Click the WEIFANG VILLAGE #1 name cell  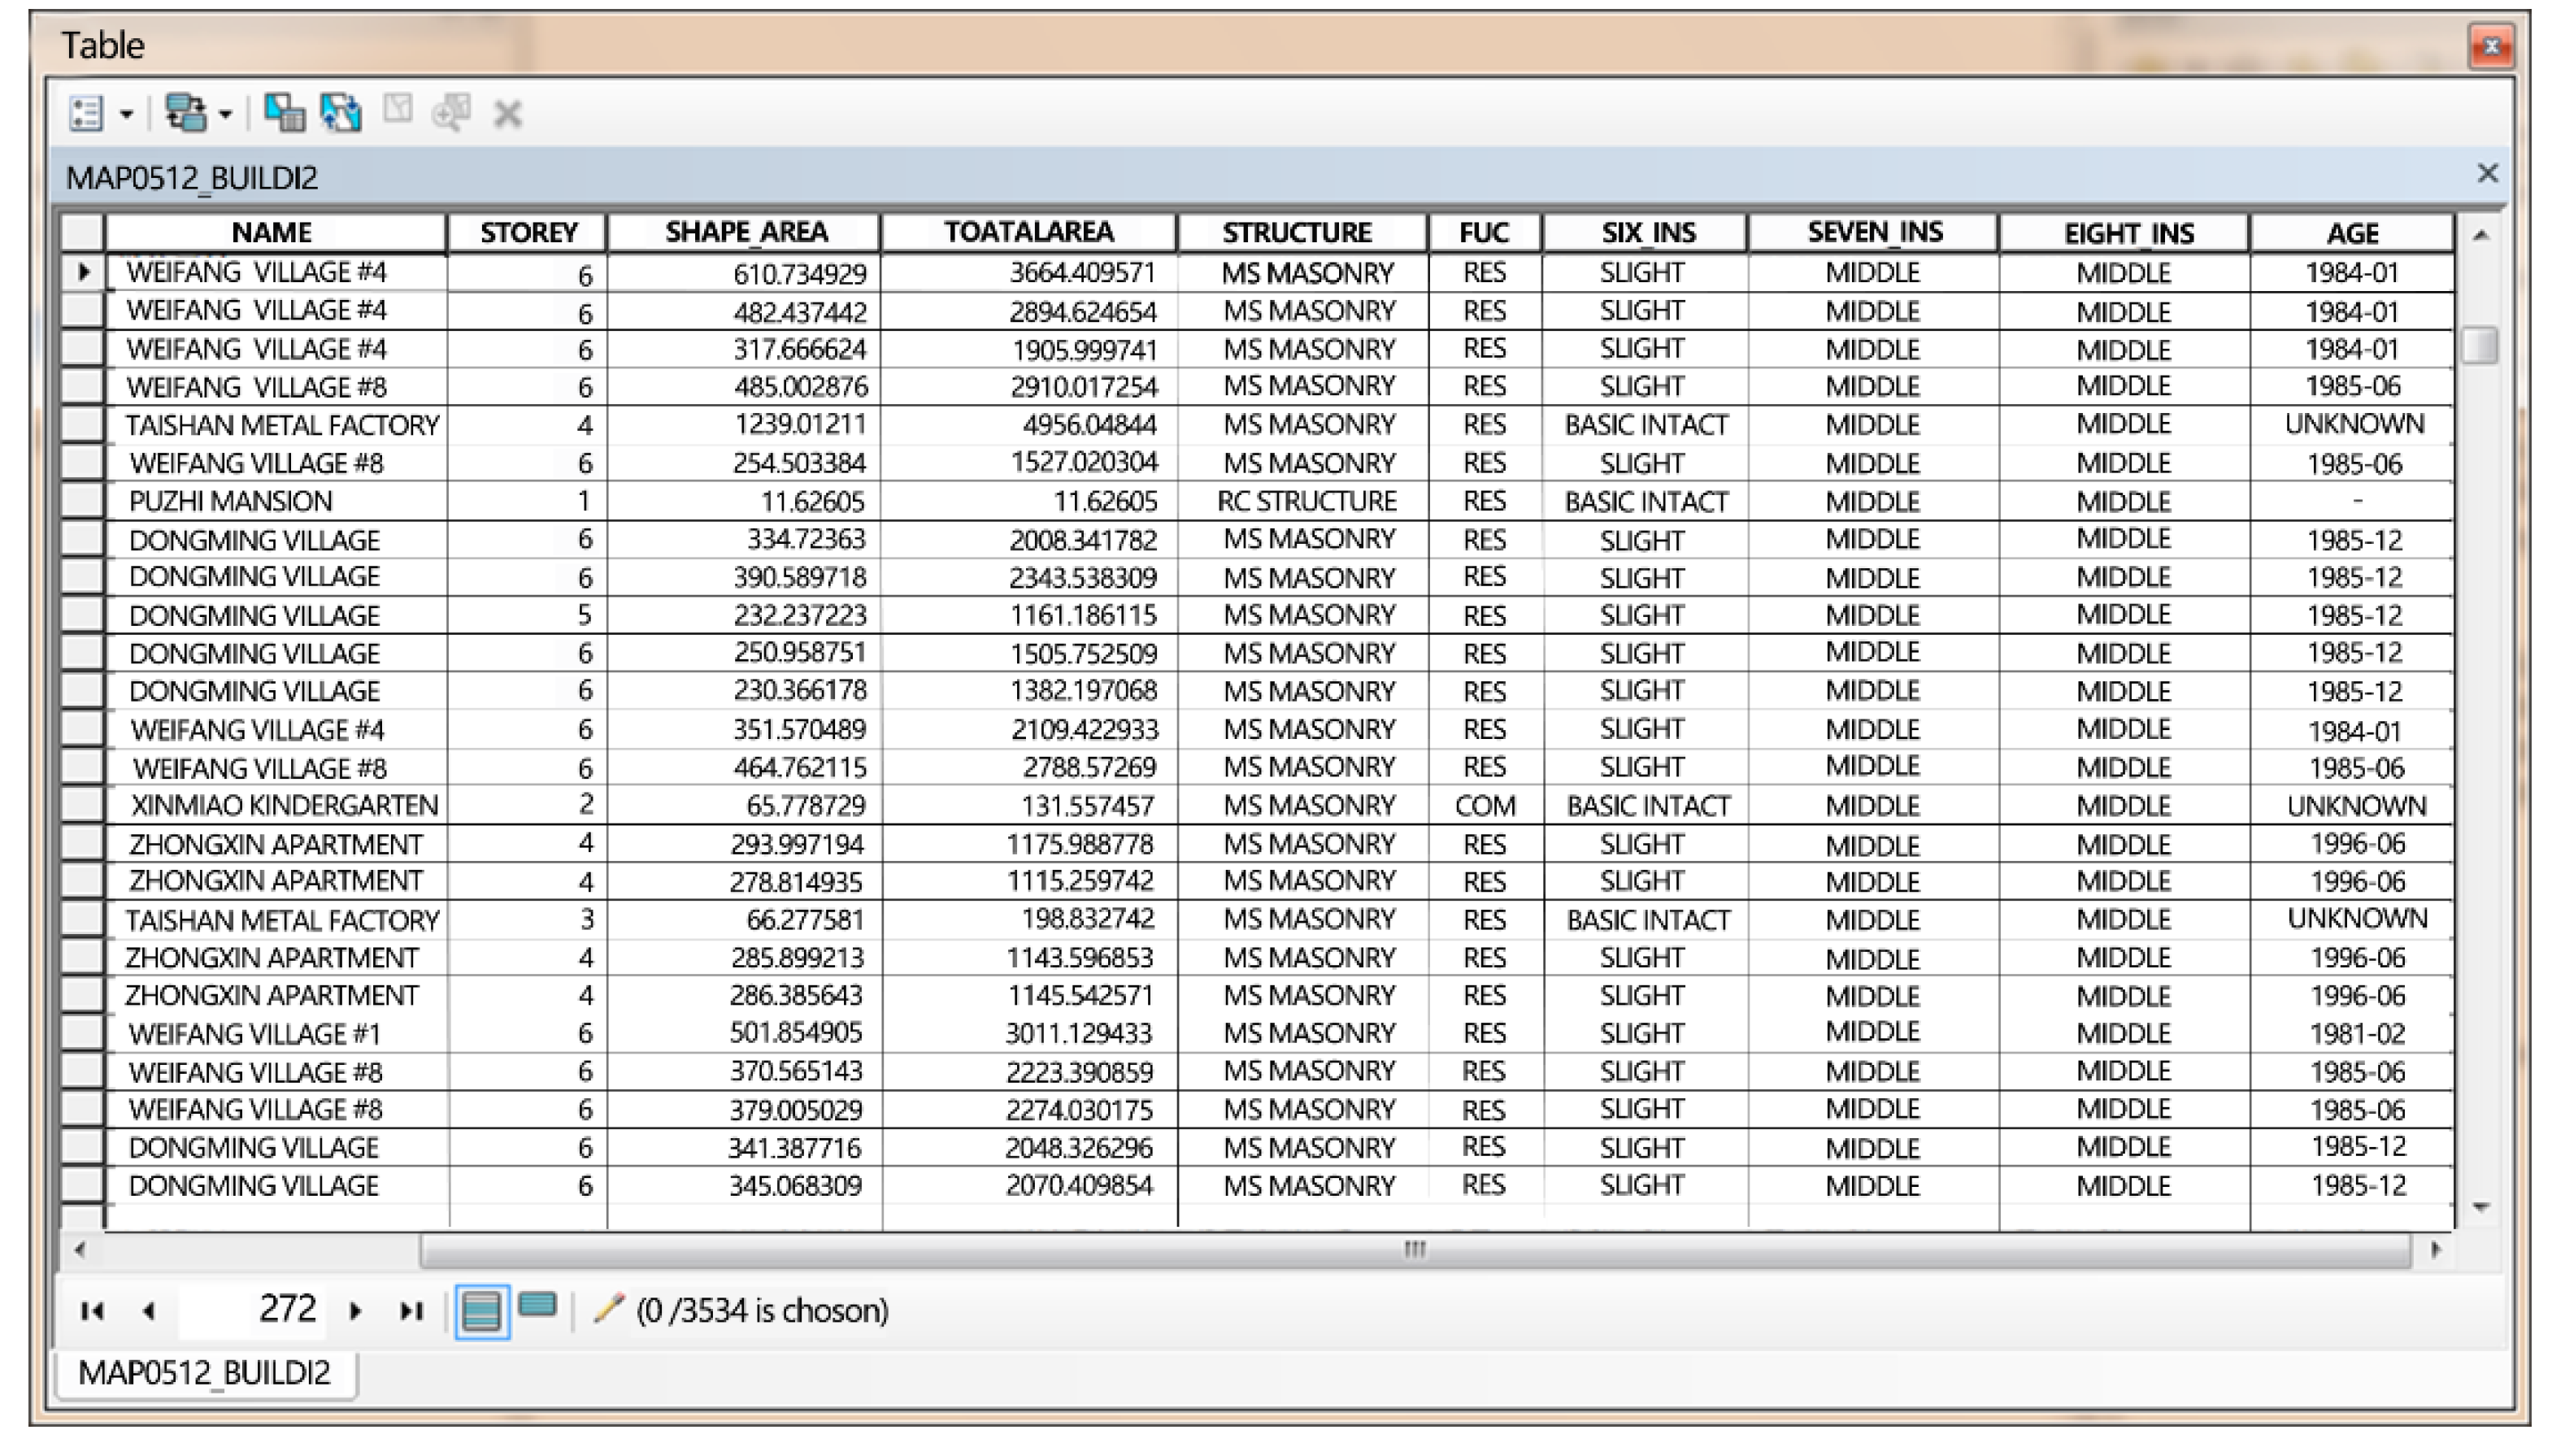click(276, 1033)
